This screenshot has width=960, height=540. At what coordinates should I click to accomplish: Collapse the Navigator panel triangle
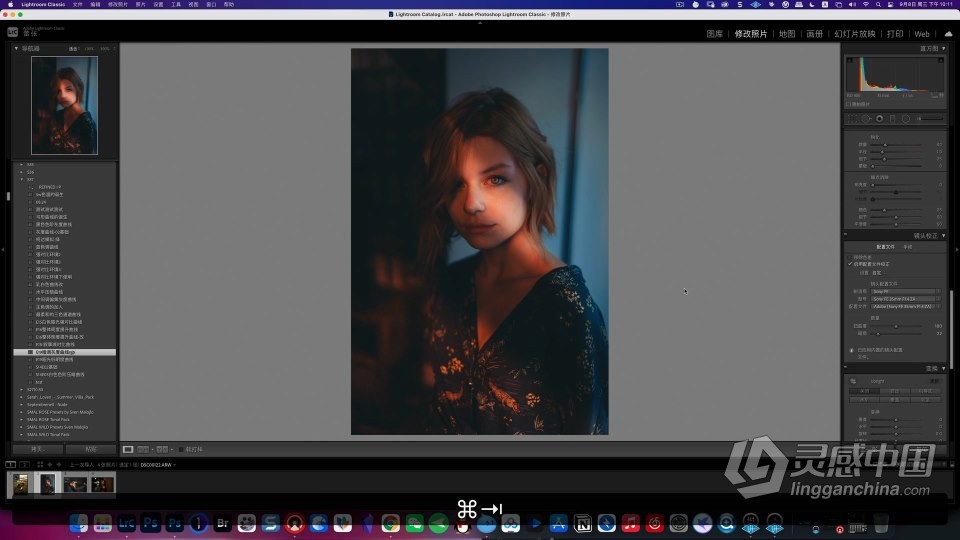[x=17, y=48]
